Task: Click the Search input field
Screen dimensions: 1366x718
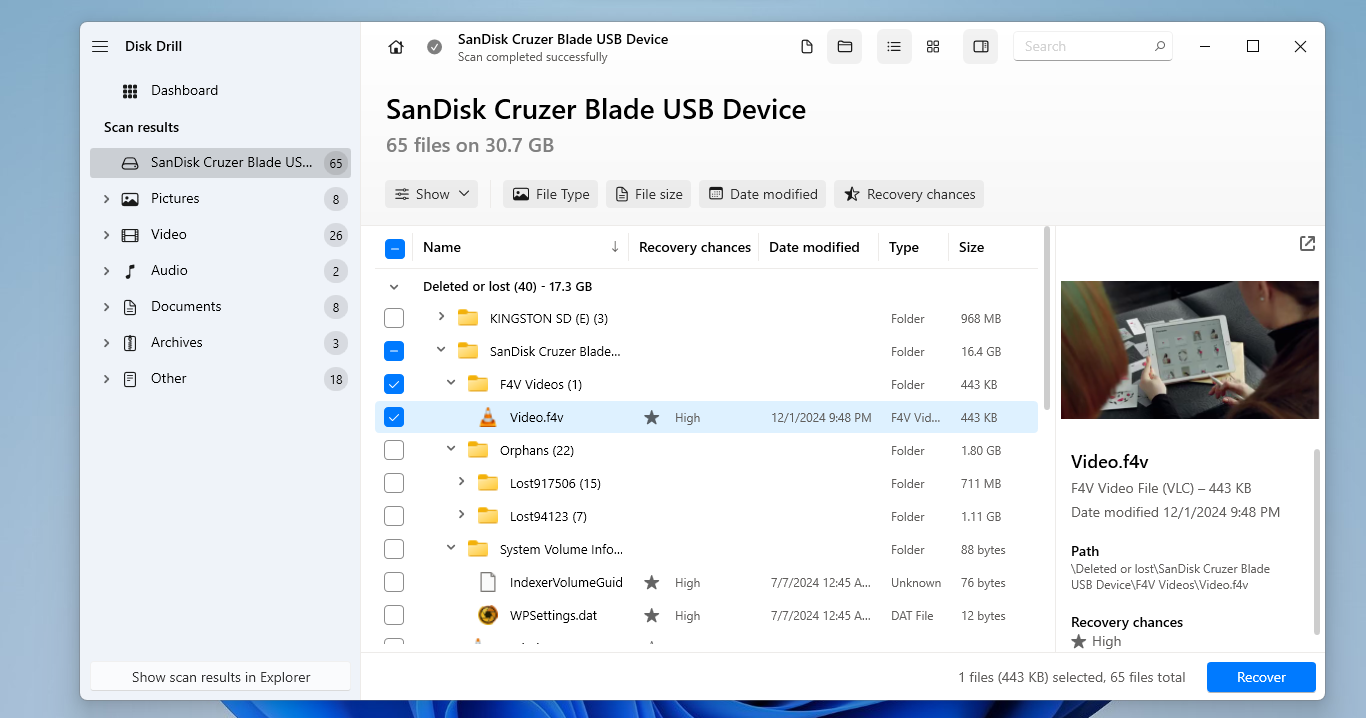Action: (1084, 47)
